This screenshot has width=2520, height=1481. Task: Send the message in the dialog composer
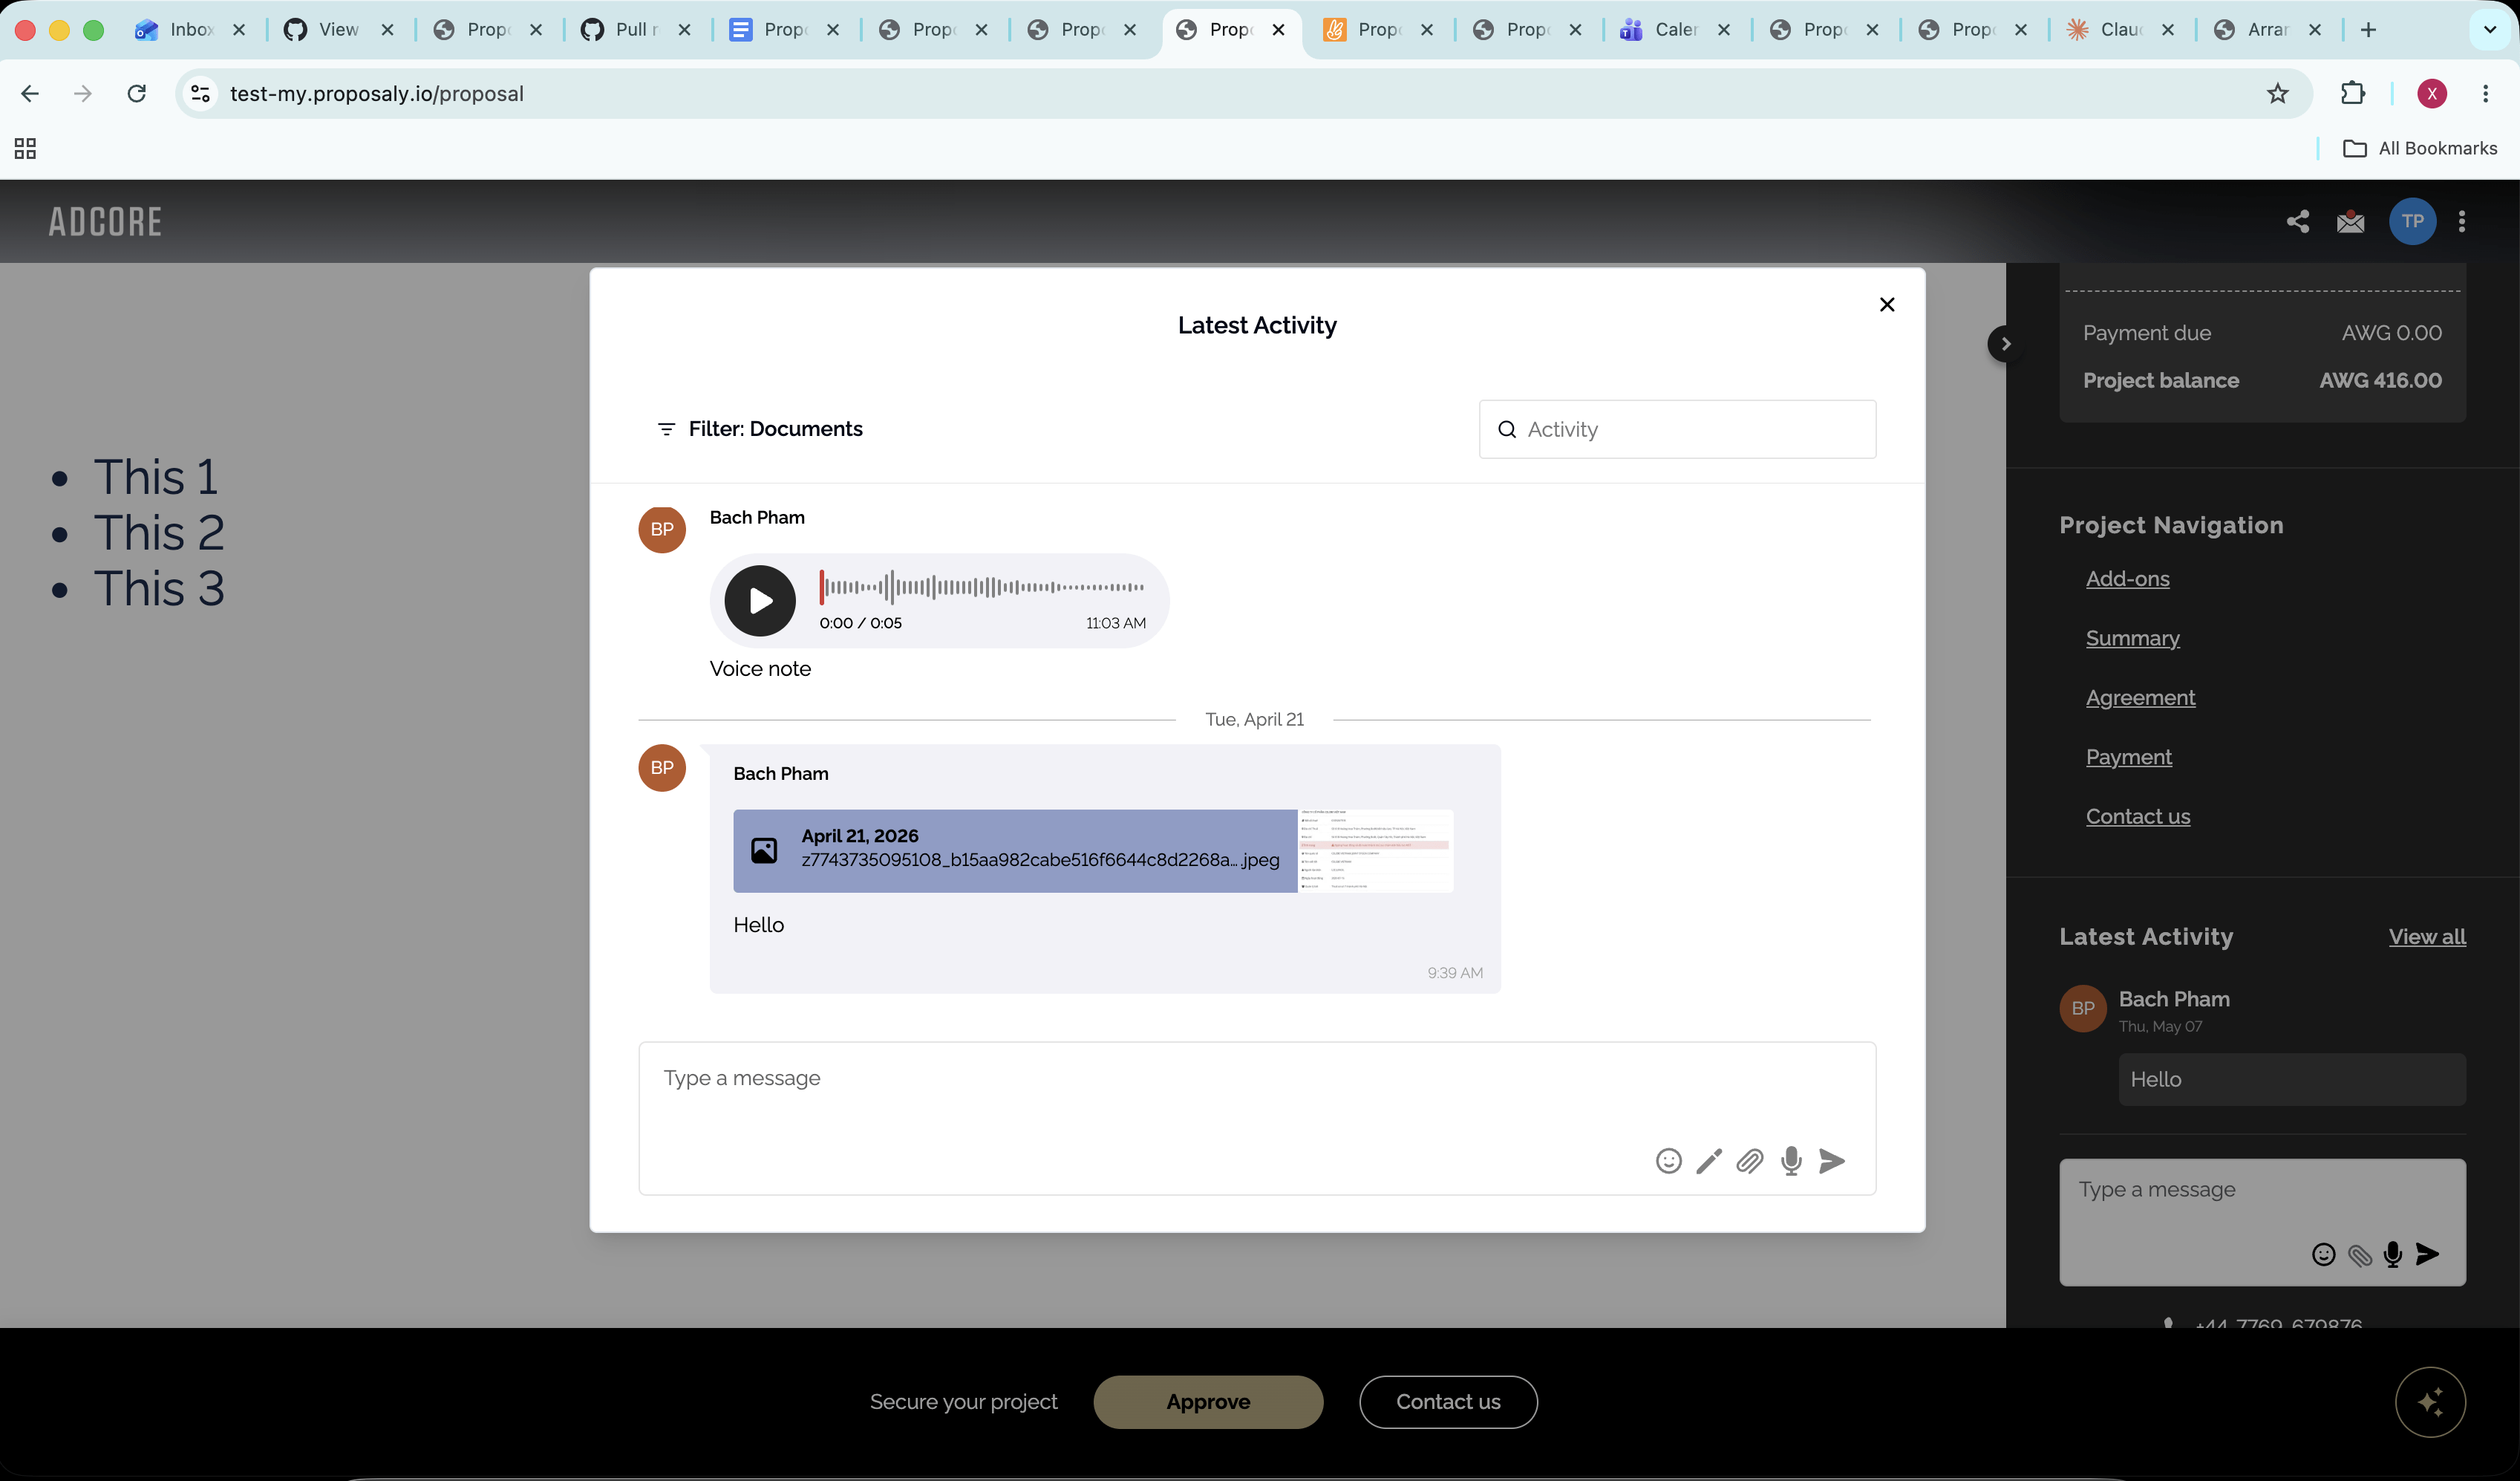click(x=1832, y=1161)
